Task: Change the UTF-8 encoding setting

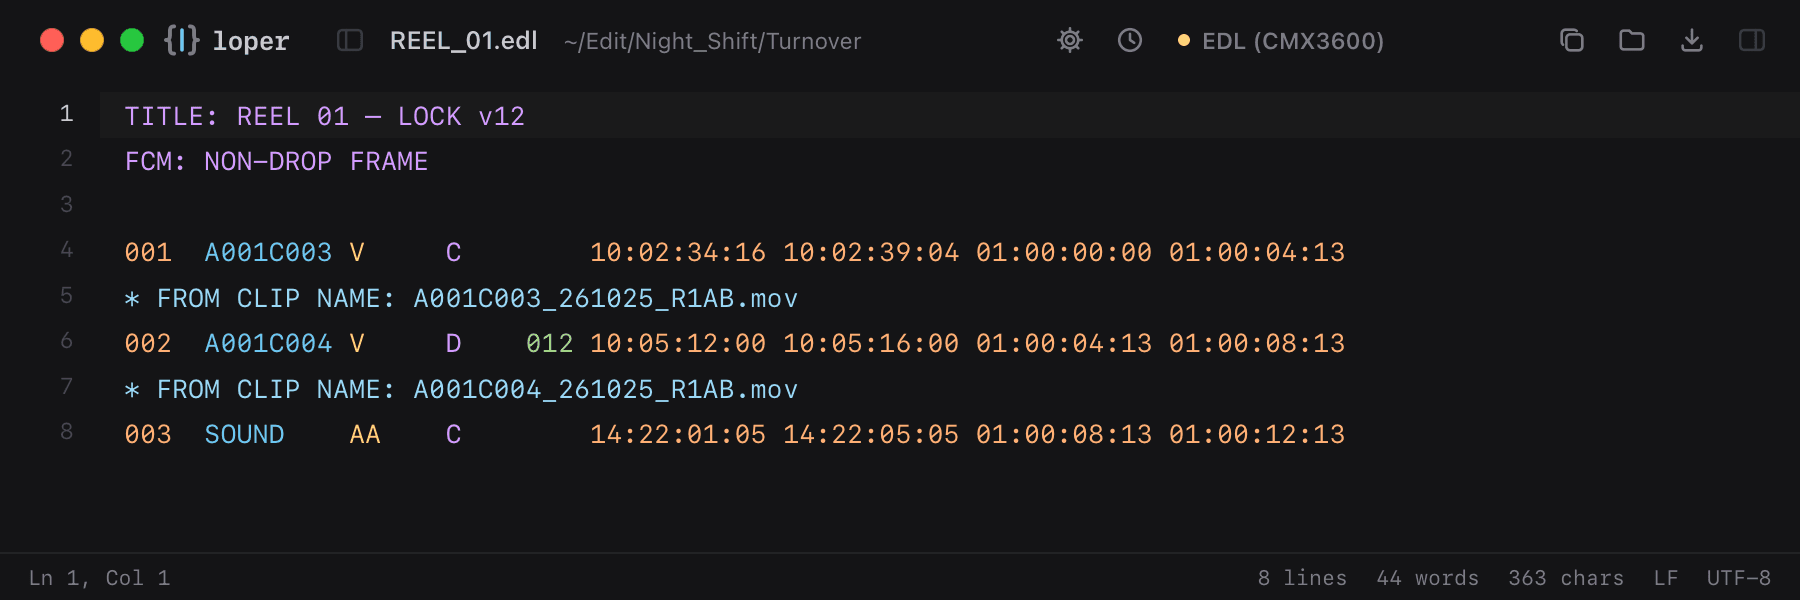Action: click(1739, 578)
